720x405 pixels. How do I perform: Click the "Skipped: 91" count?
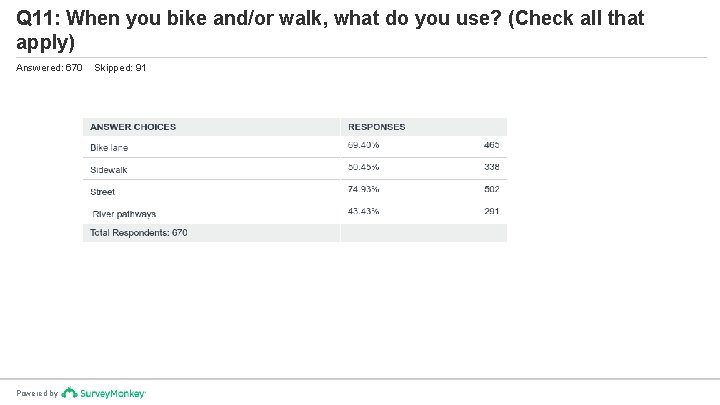pyautogui.click(x=119, y=67)
